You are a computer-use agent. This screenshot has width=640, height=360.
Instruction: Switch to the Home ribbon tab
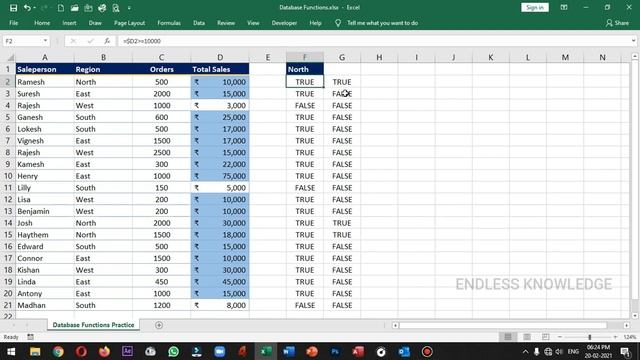point(42,23)
